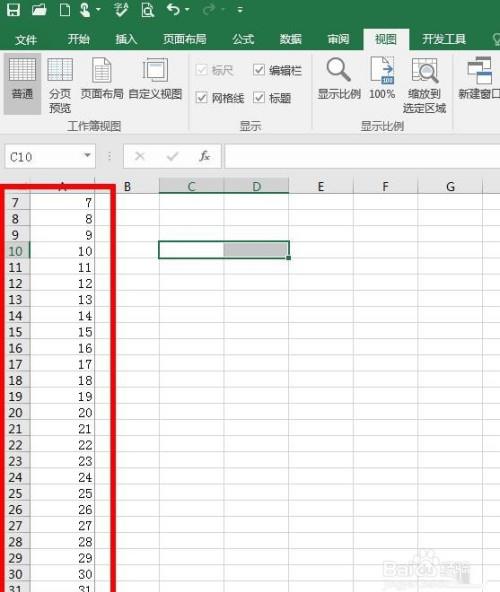Click the highlighted cell D10
The image size is (500, 592).
coord(256,250)
